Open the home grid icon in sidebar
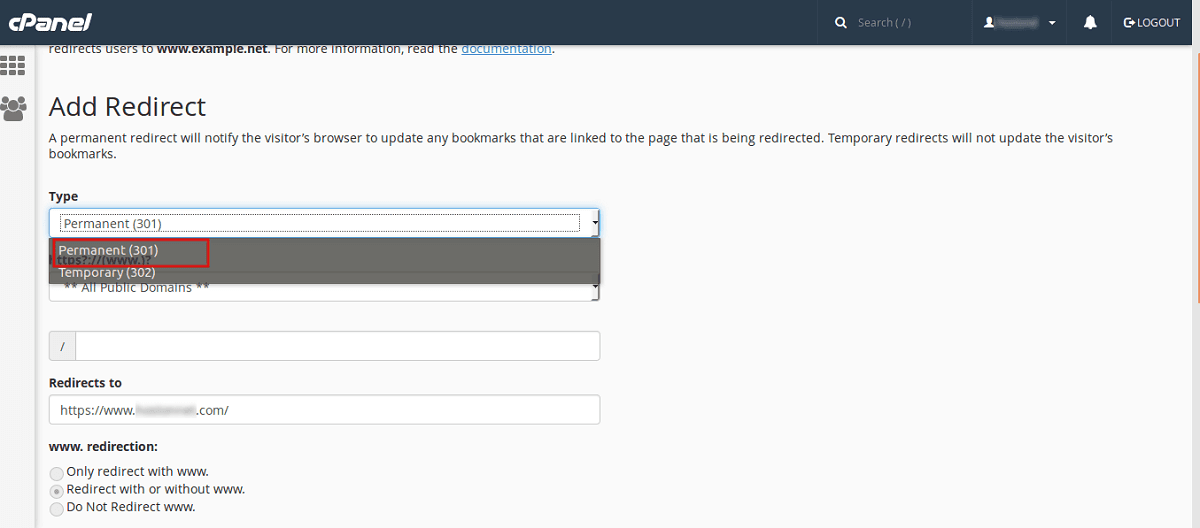The image size is (1200, 528). (13, 66)
